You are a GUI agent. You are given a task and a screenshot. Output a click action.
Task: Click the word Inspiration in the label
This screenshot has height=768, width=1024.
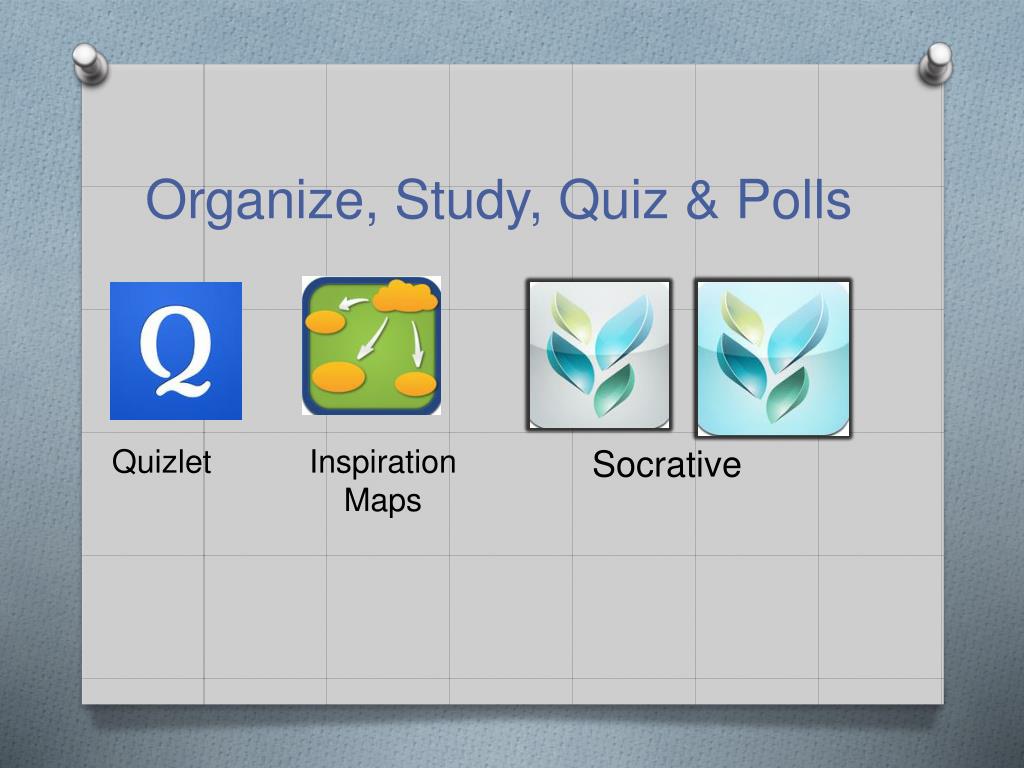tap(383, 462)
